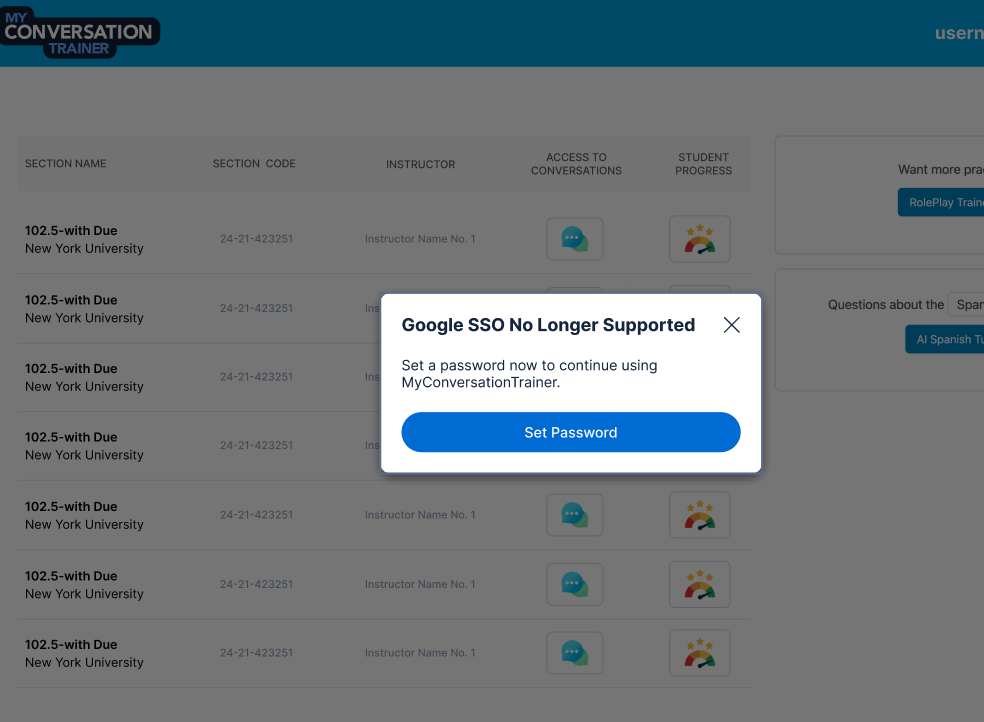984x722 pixels.
Task: Open student progress gauge icon in the first row
Action: coord(700,239)
